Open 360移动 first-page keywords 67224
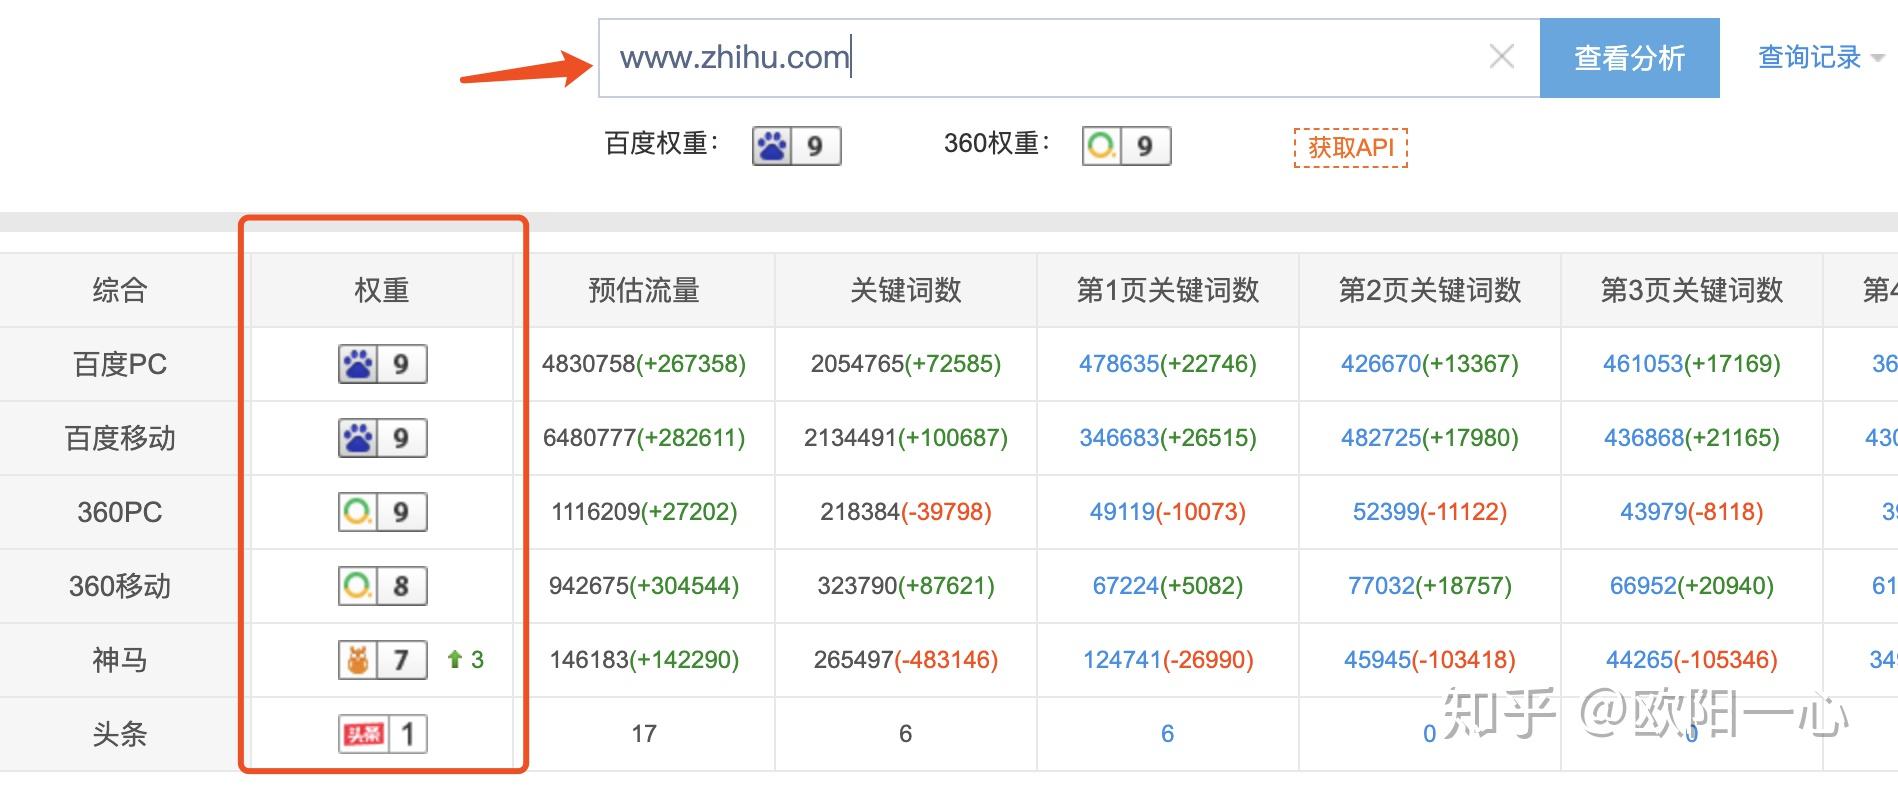This screenshot has height=790, width=1898. (1126, 586)
